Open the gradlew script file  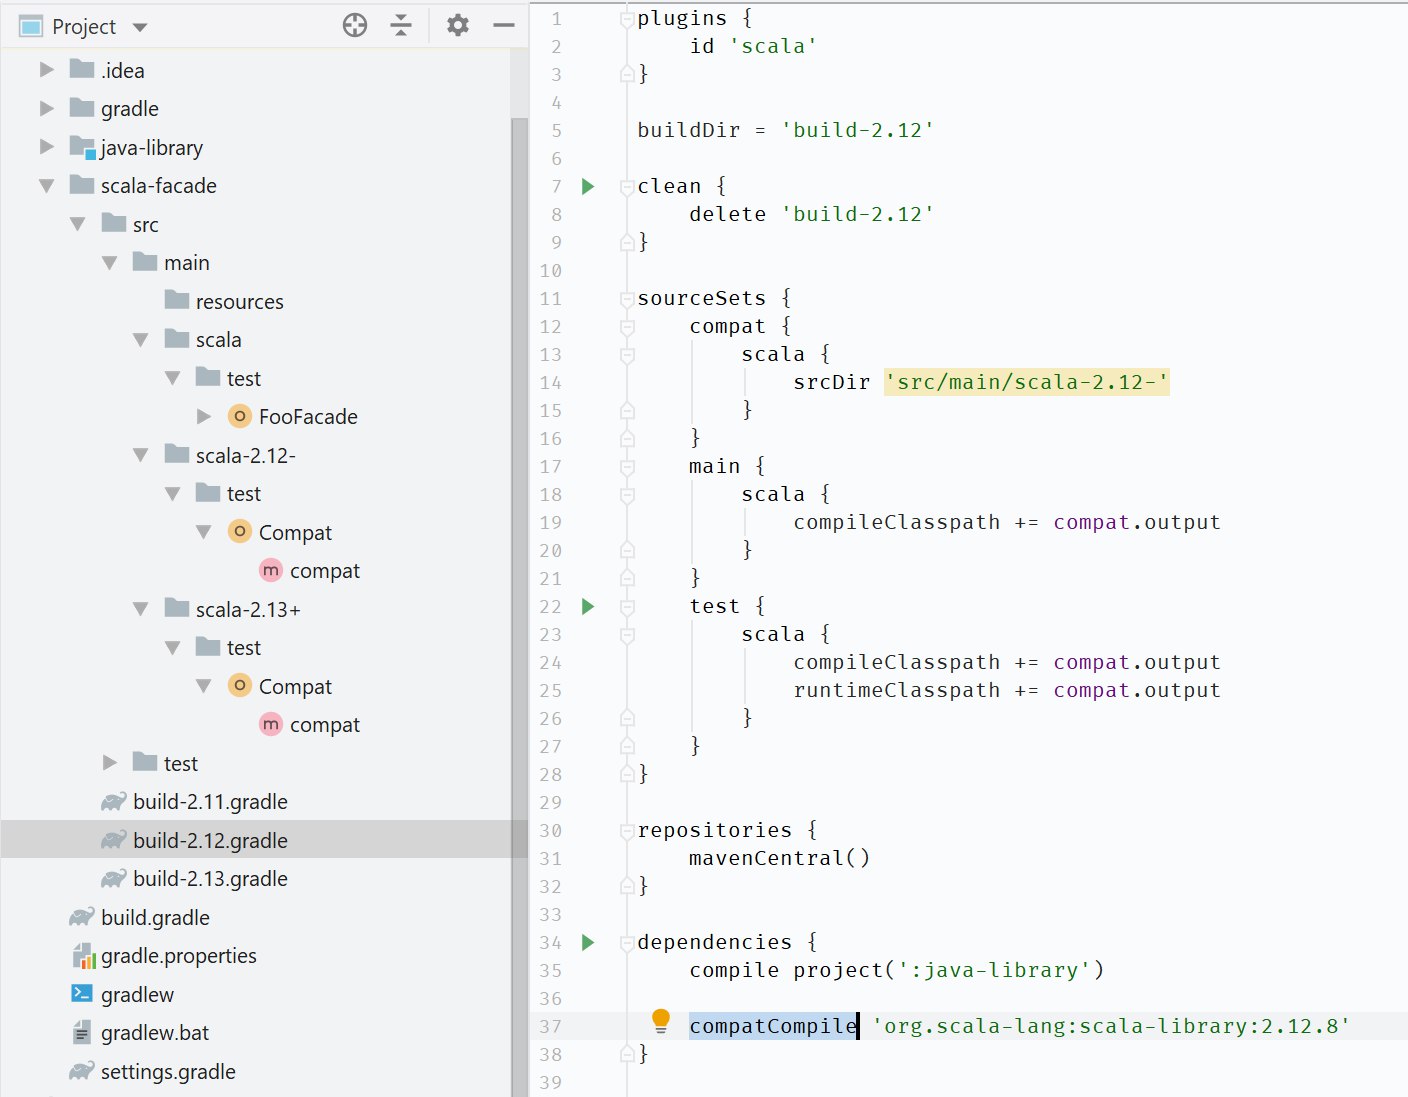(122, 994)
